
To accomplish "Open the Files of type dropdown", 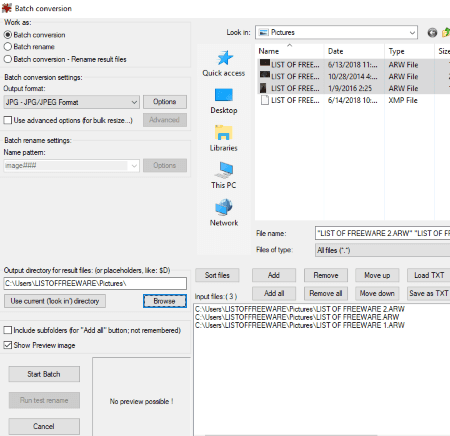I will pyautogui.click(x=382, y=250).
